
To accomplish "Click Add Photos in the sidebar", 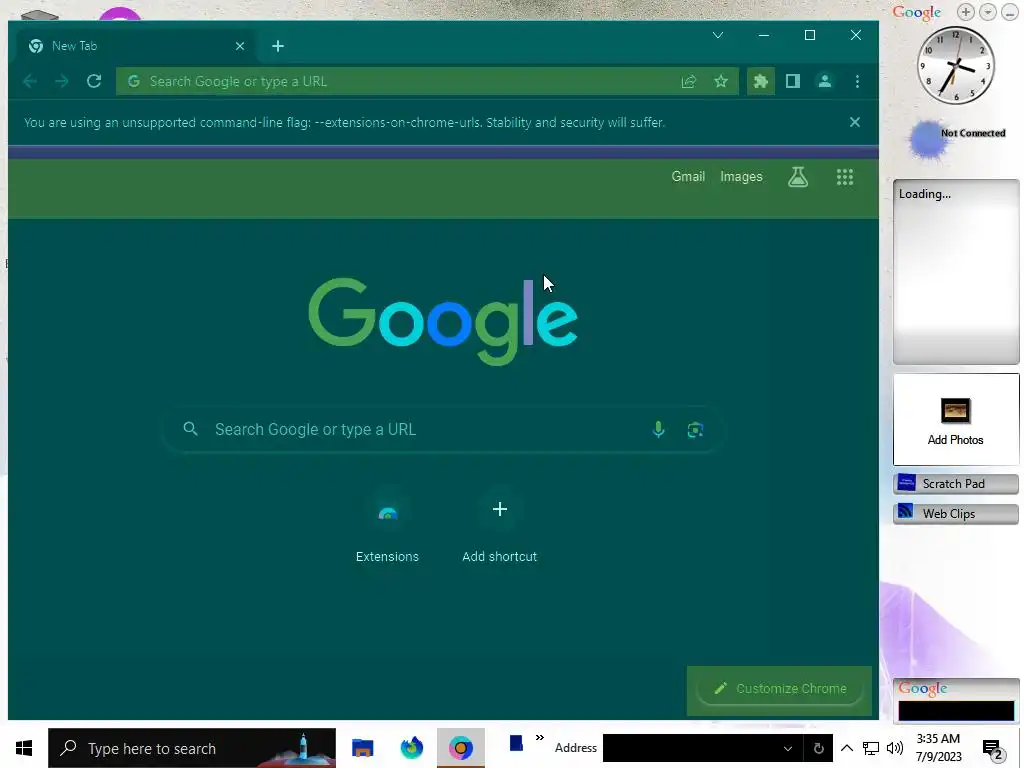I will point(955,419).
